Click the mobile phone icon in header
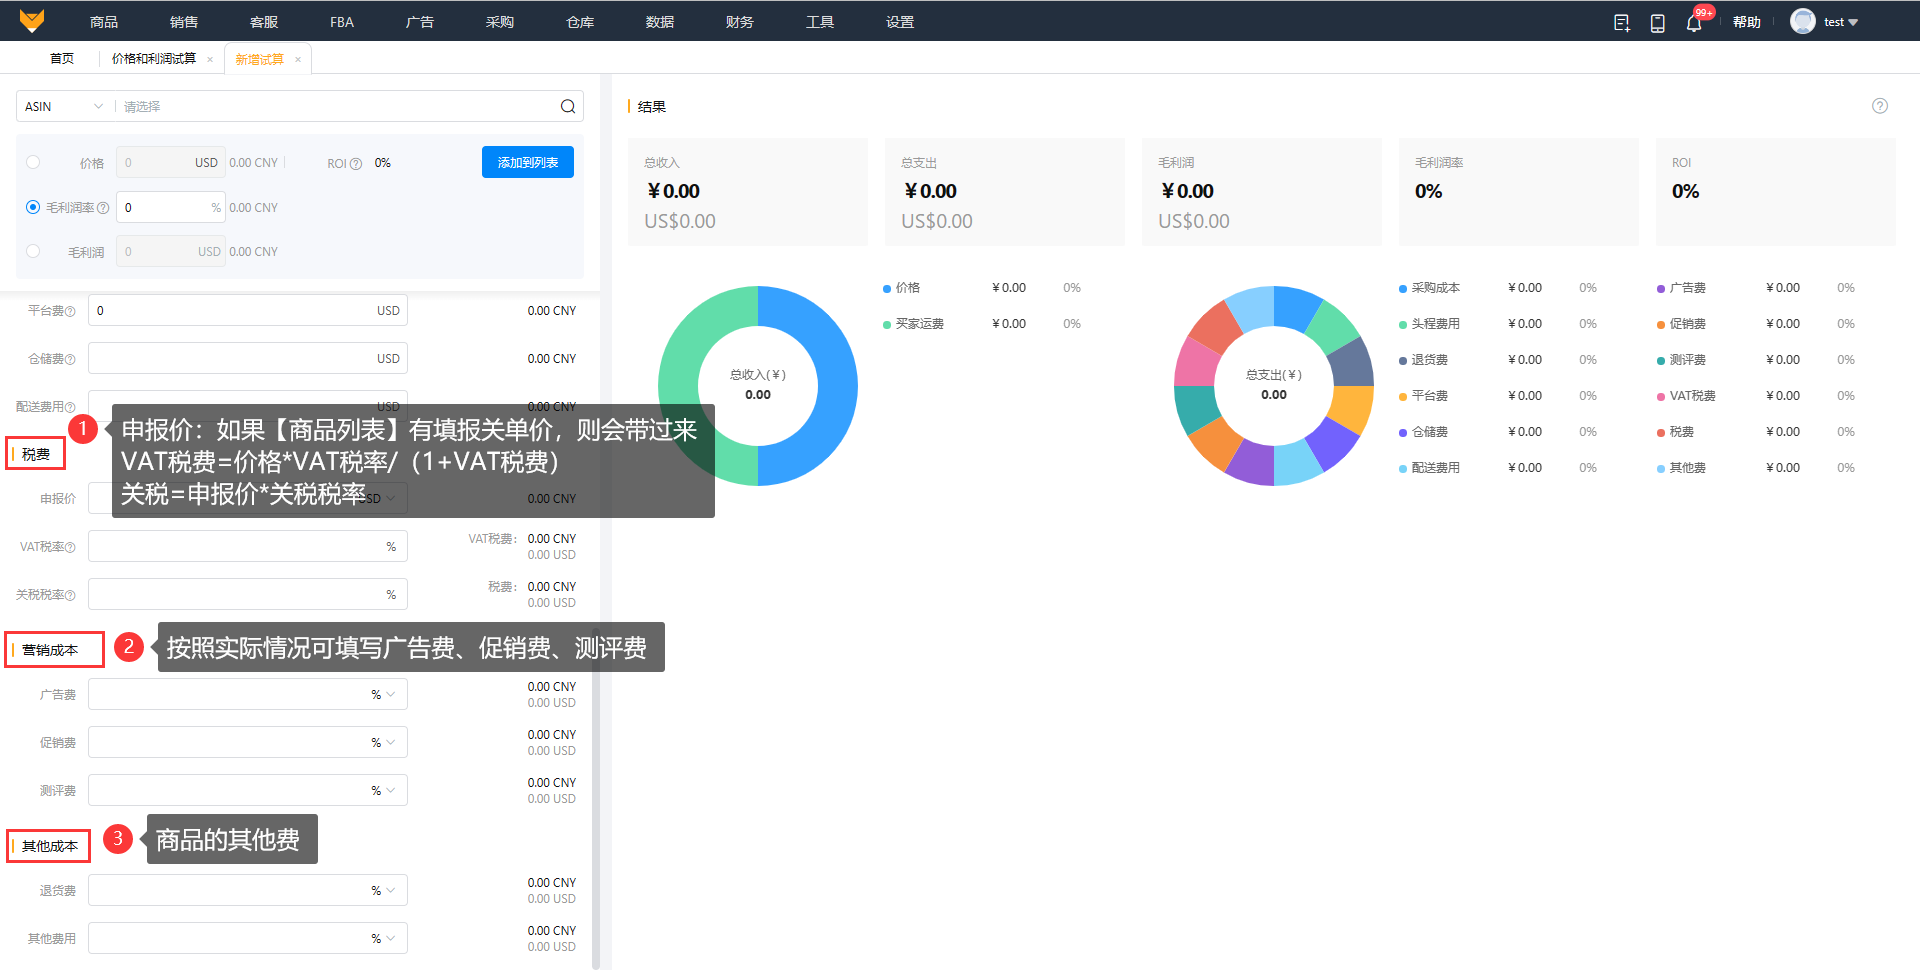 1657,23
